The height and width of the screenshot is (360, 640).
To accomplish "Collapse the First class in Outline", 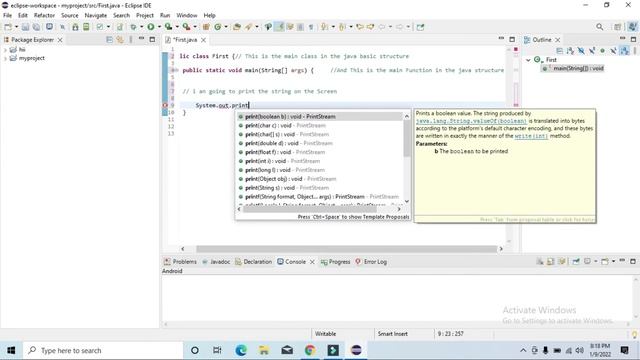I will [x=528, y=60].
